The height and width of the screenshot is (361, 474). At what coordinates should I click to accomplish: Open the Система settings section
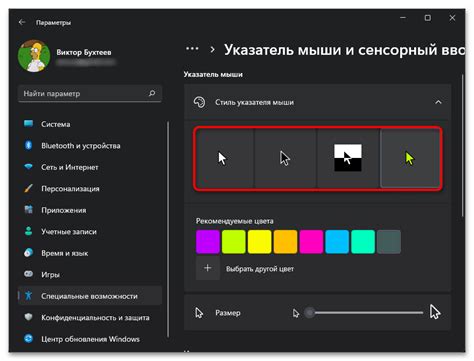pos(90,124)
